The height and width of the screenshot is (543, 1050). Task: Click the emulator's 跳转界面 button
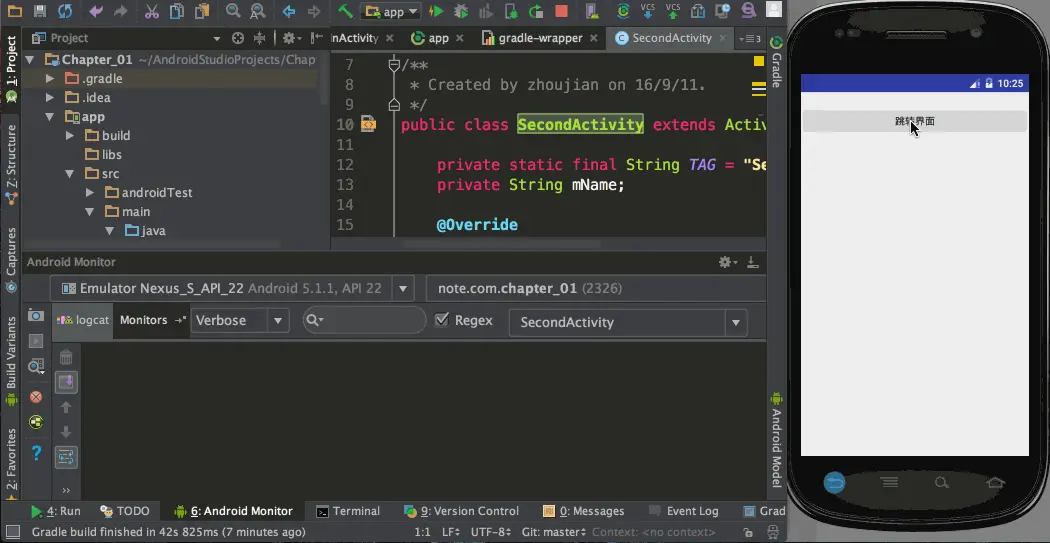point(914,121)
